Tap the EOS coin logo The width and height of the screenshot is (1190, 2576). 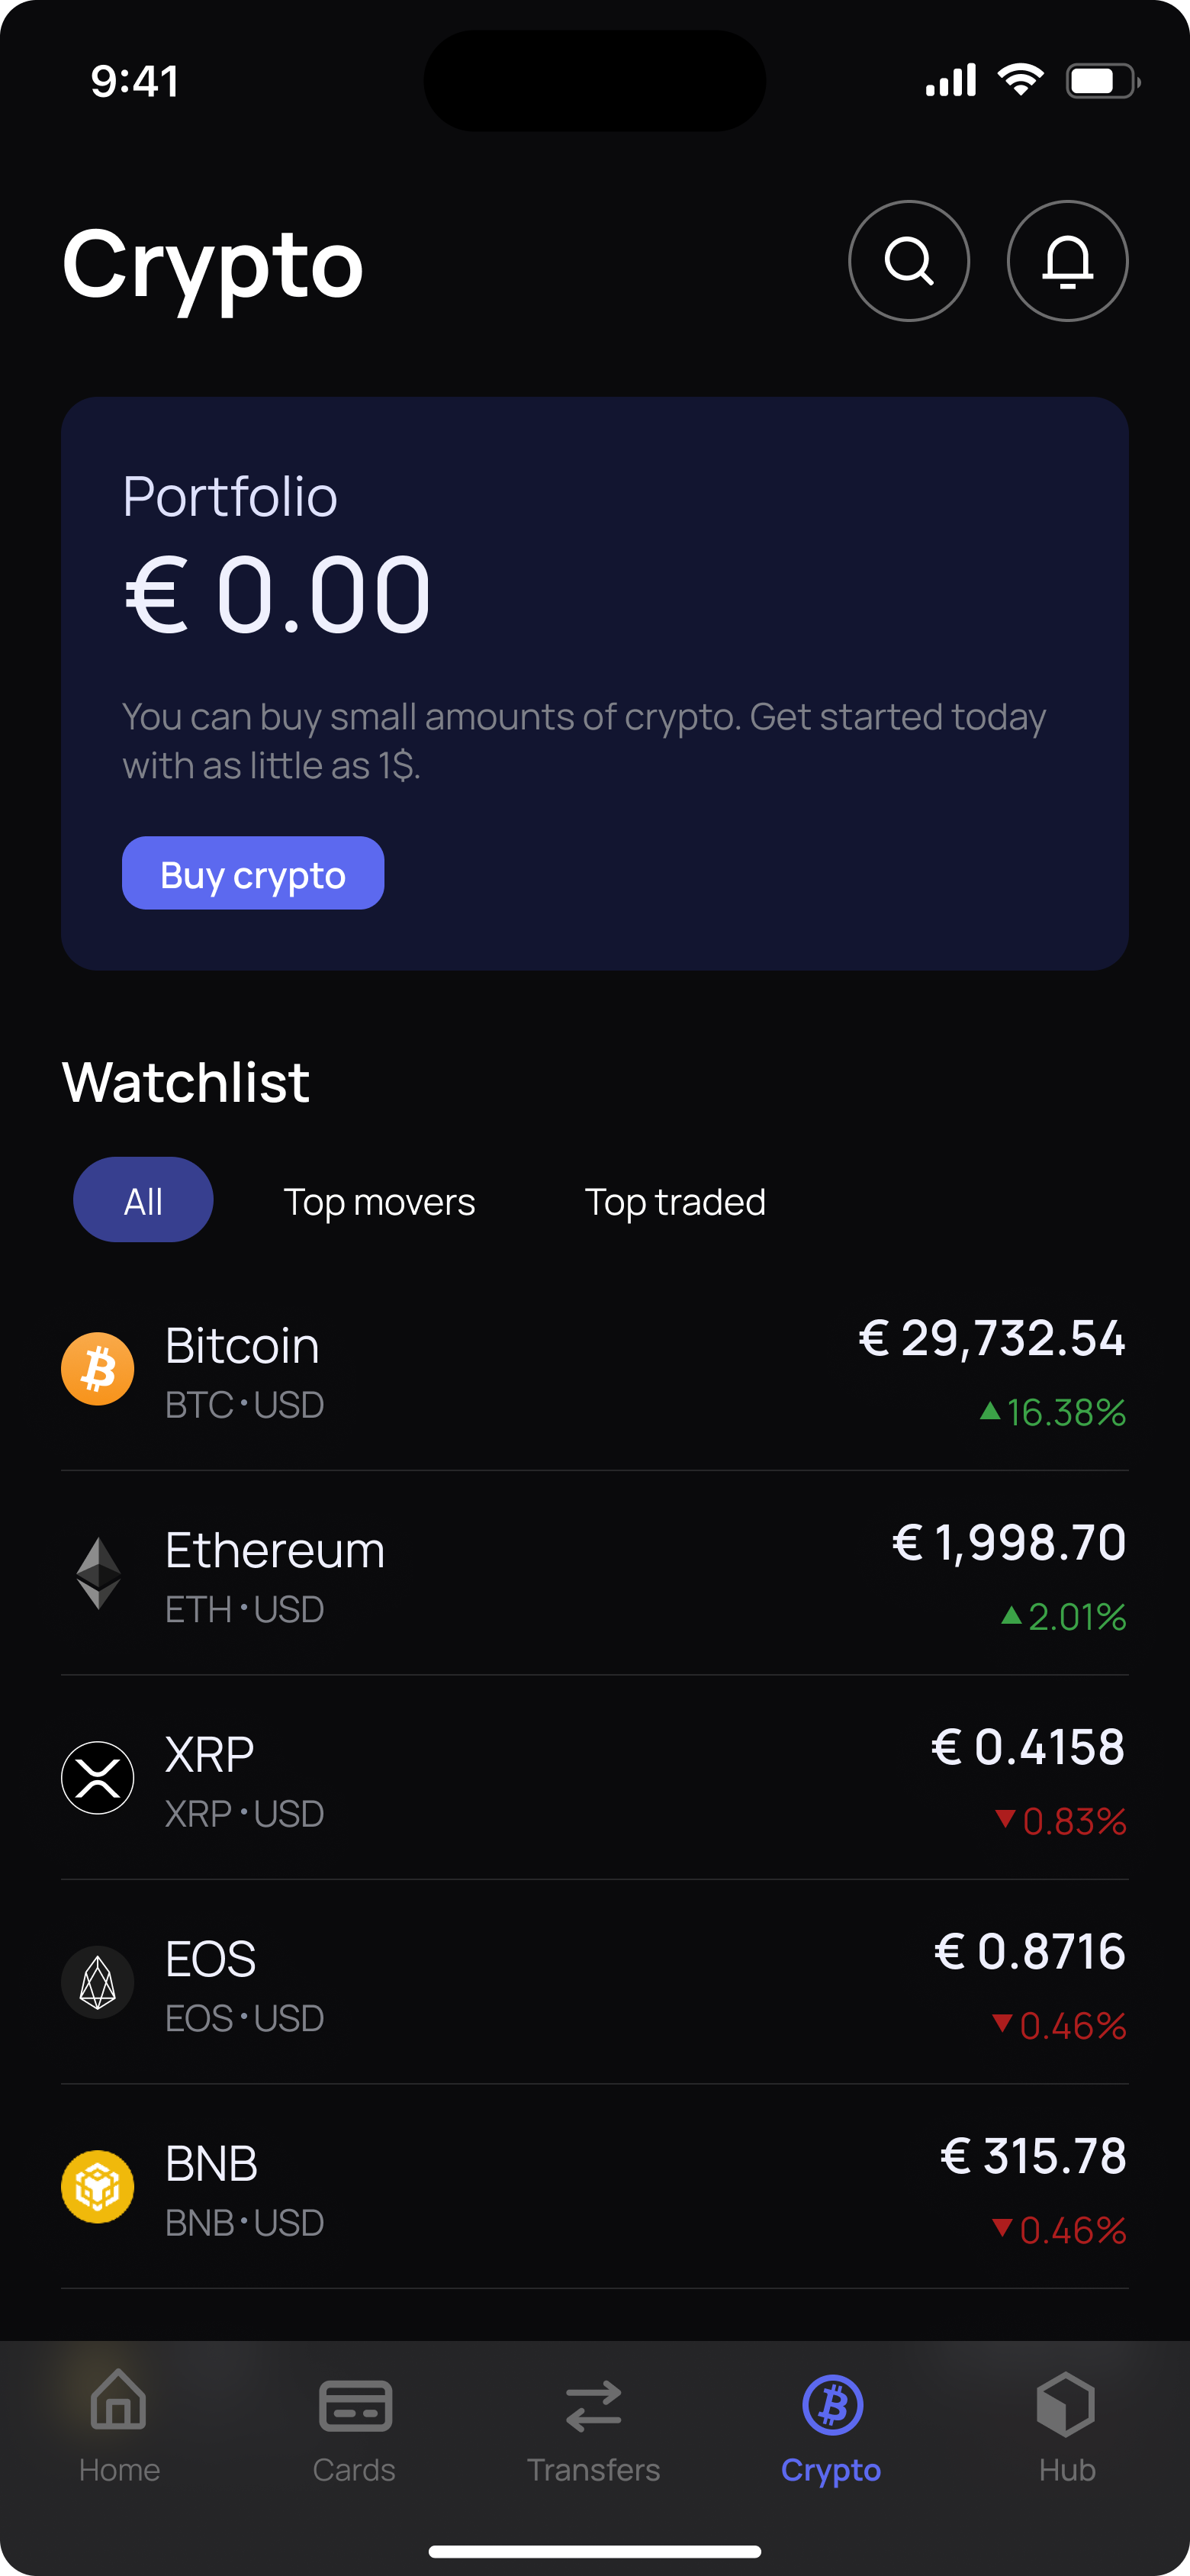click(98, 1982)
